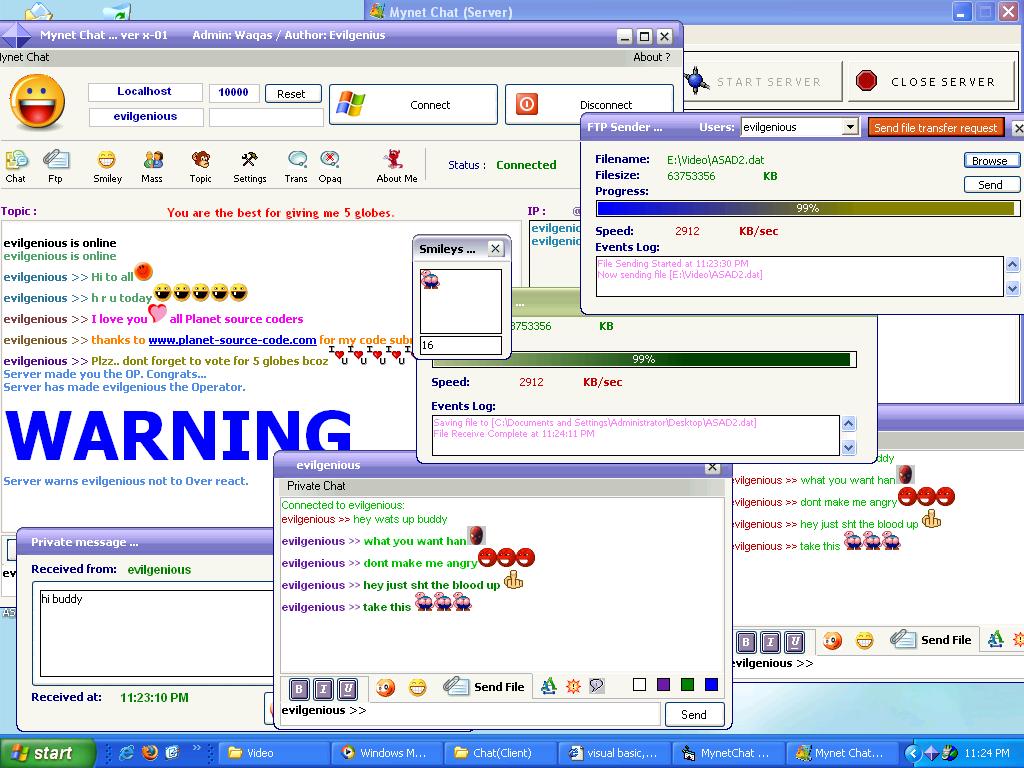Image resolution: width=1024 pixels, height=768 pixels.
Task: Pick the purple text color swatch
Action: click(663, 685)
